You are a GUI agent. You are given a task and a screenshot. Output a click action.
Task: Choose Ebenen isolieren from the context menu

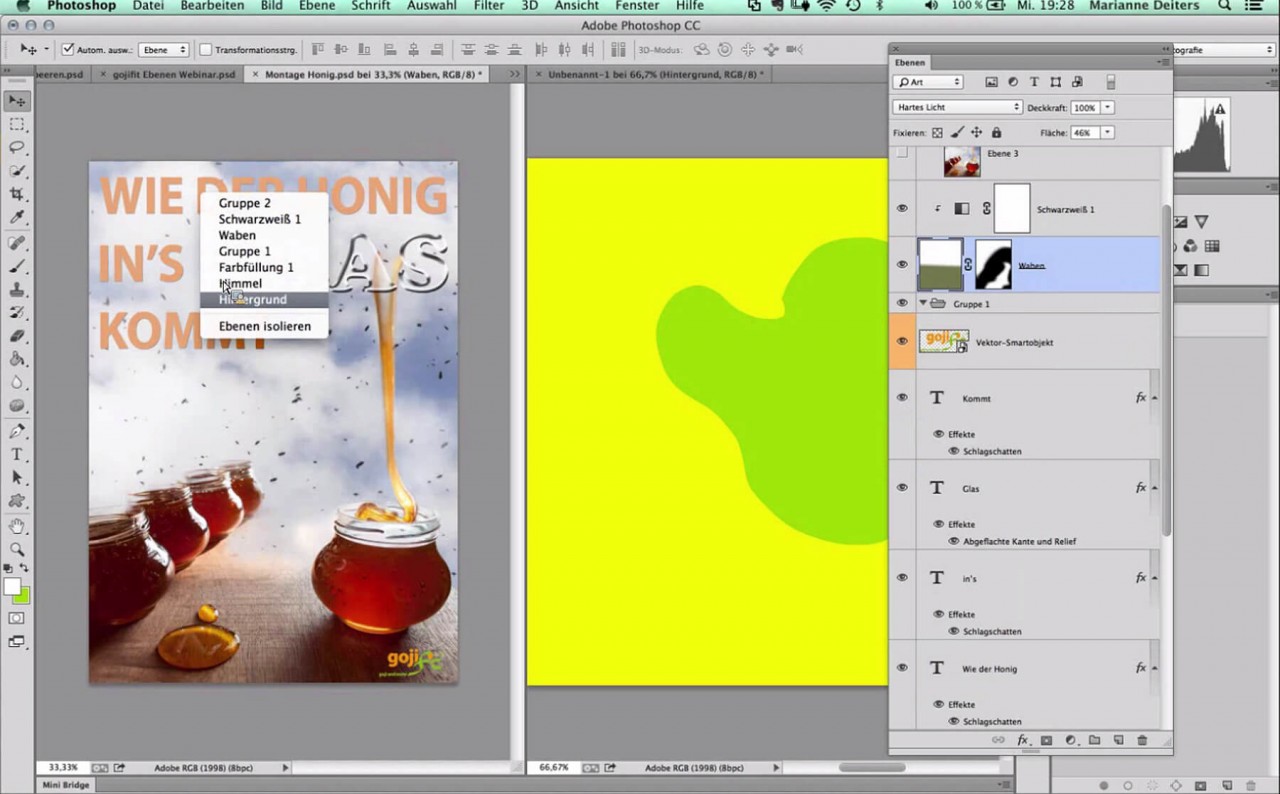coord(264,326)
